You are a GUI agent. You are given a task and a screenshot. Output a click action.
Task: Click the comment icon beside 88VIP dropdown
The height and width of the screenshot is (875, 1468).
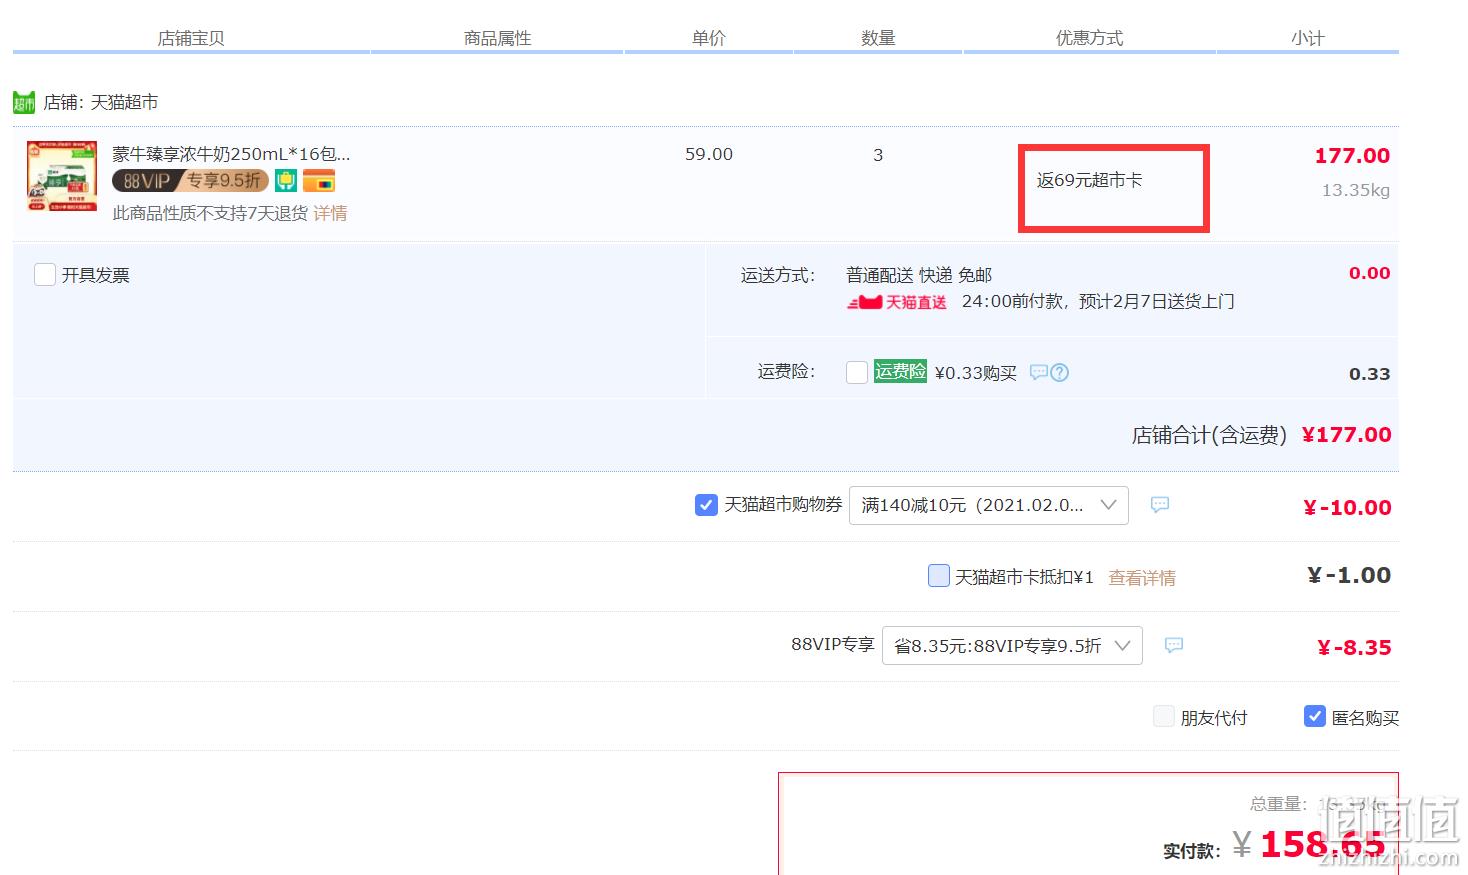click(x=1174, y=646)
